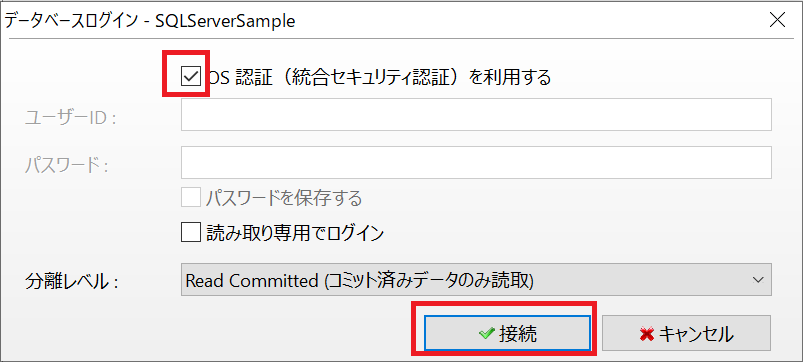Focus the パスワード input field
Screen dimensions: 803x362
pos(476,163)
